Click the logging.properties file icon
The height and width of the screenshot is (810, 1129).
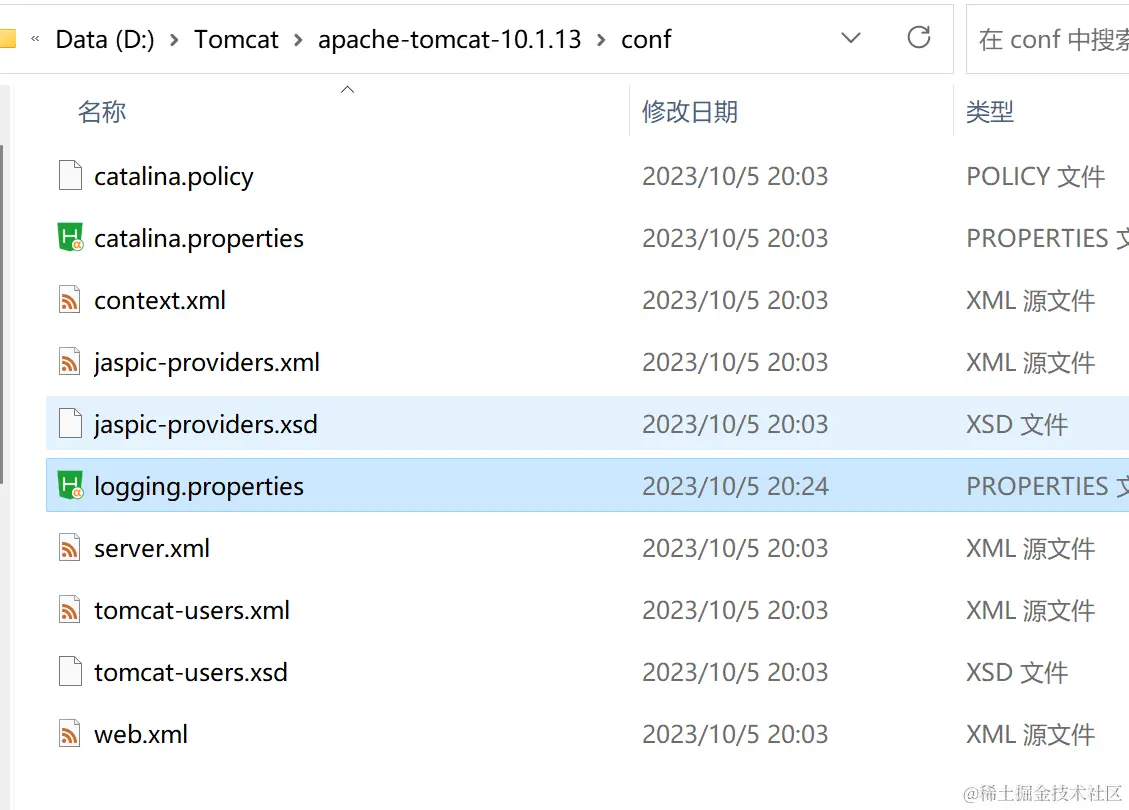pyautogui.click(x=70, y=485)
